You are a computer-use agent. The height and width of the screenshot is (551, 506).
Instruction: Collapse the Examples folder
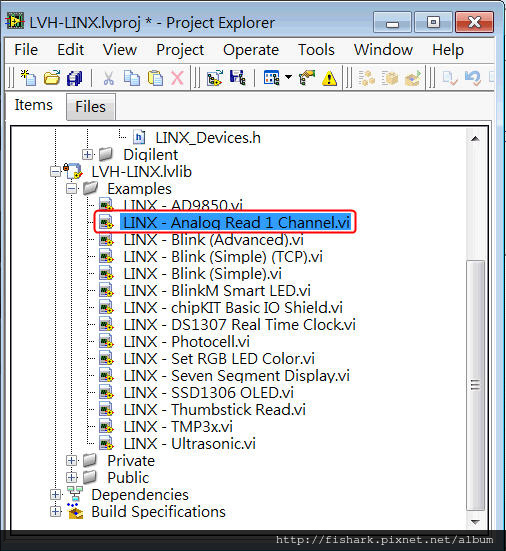pos(71,189)
